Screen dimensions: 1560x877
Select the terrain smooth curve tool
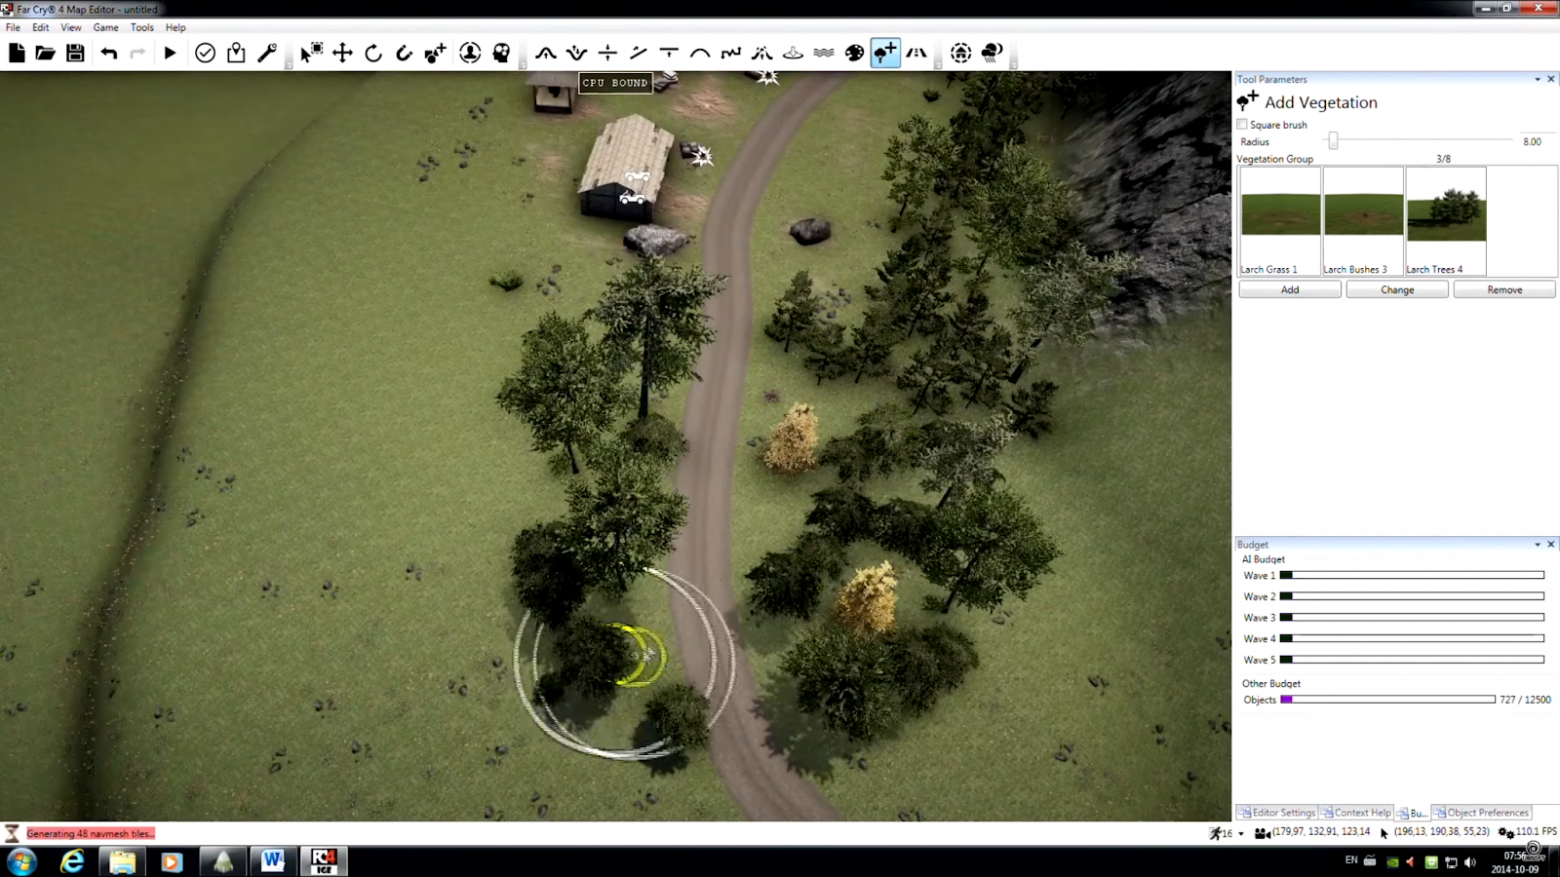(x=700, y=53)
